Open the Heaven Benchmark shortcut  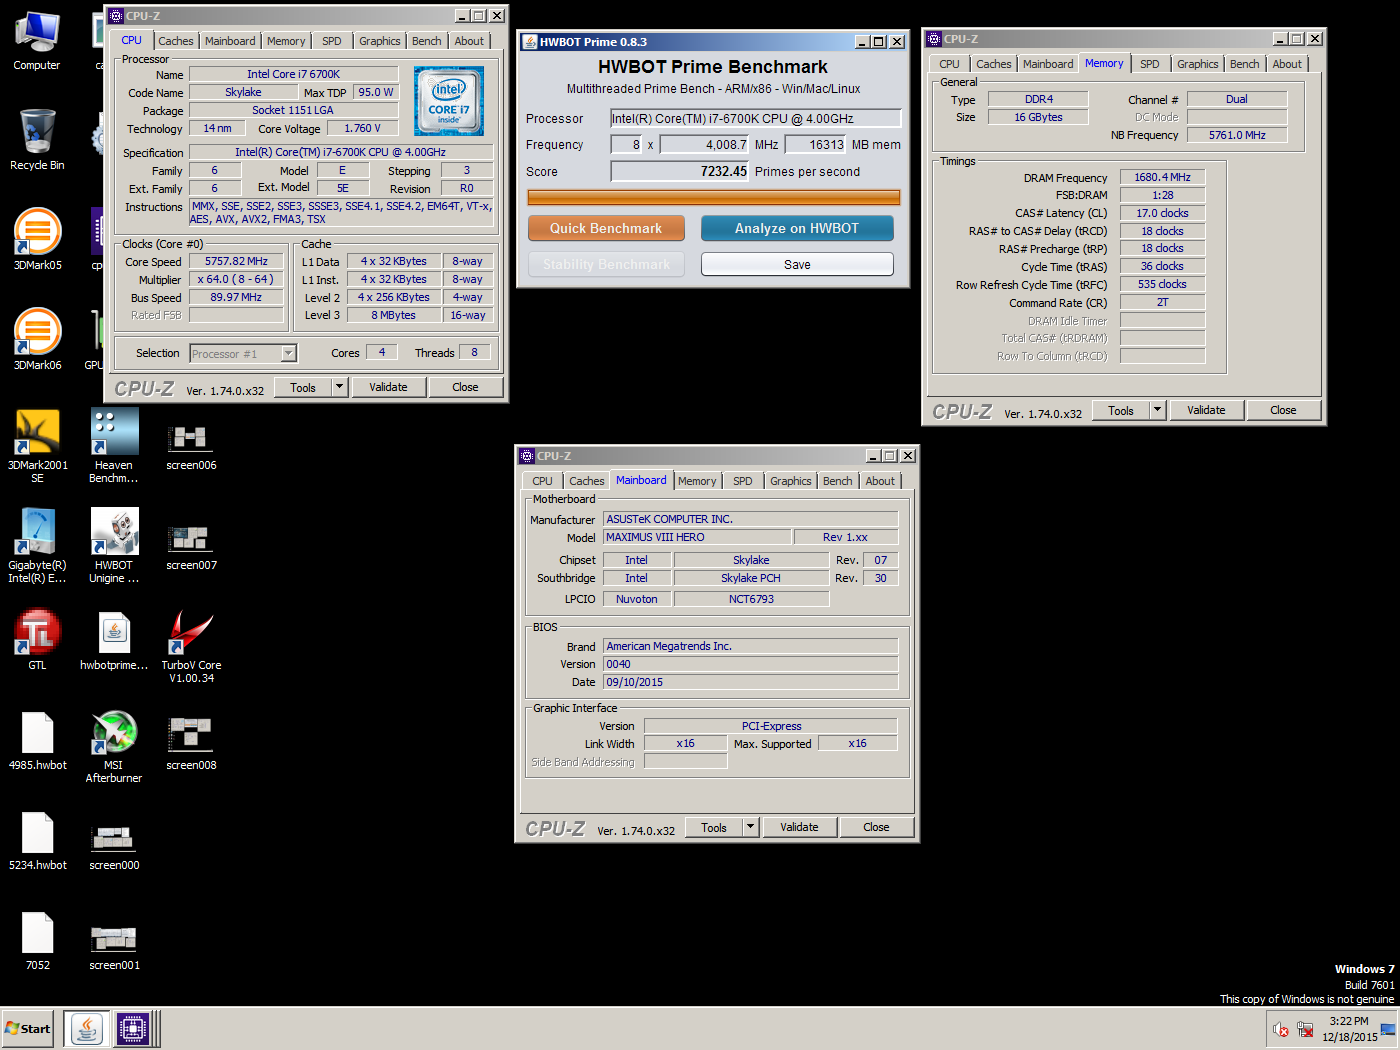click(114, 446)
